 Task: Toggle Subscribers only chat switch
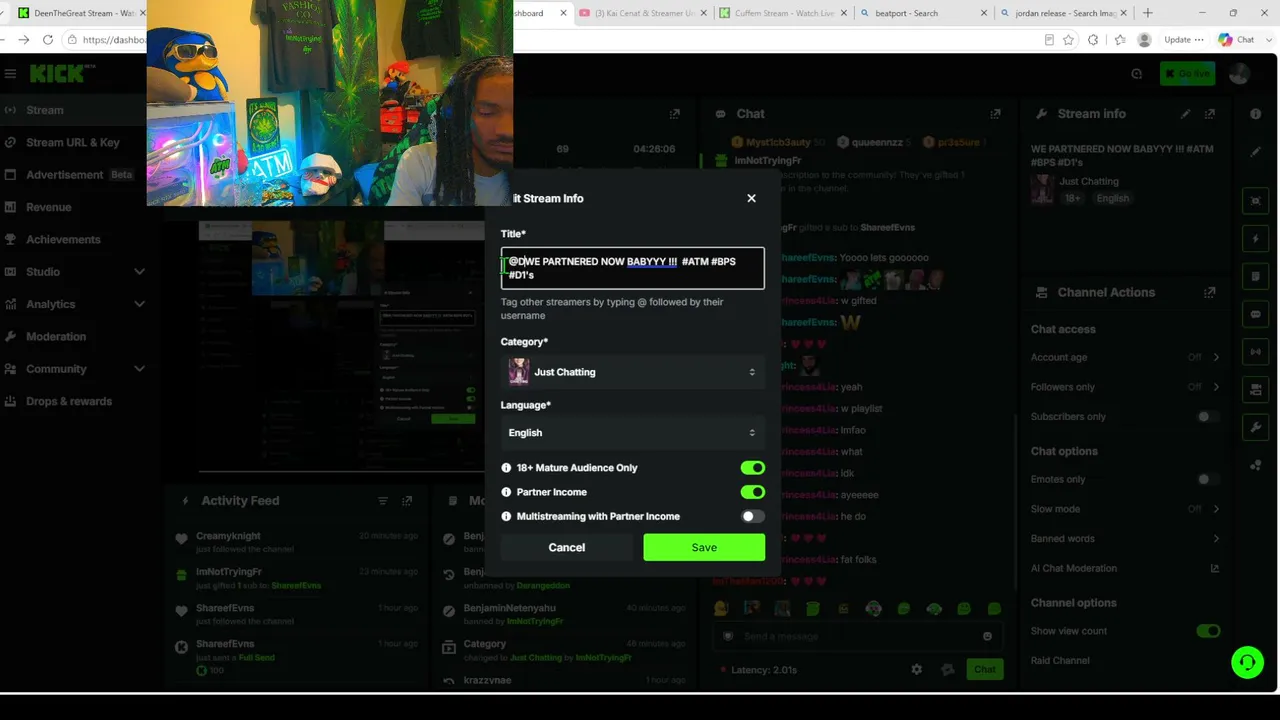1208,416
